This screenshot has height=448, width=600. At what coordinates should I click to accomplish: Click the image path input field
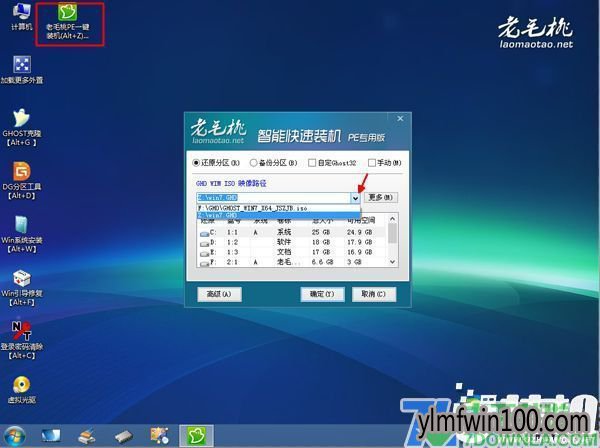click(273, 198)
